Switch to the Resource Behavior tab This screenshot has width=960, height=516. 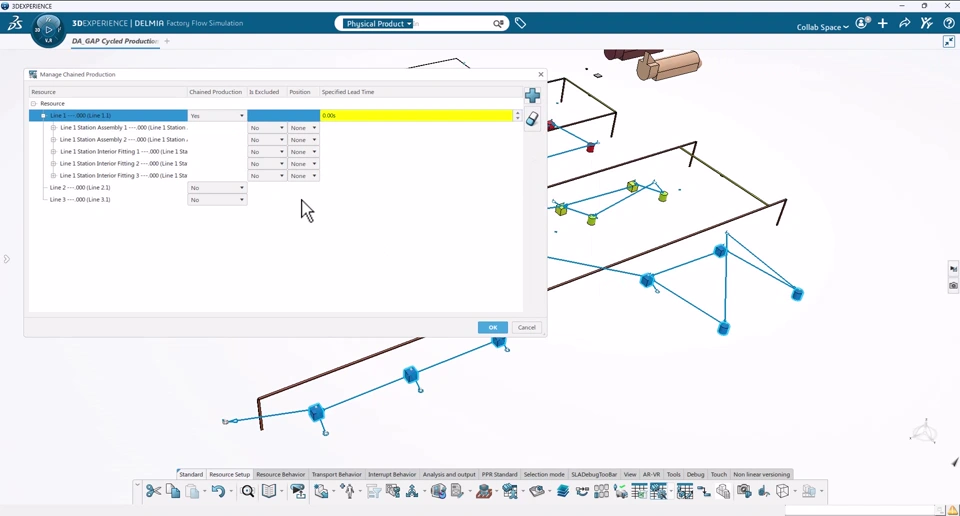click(x=280, y=474)
